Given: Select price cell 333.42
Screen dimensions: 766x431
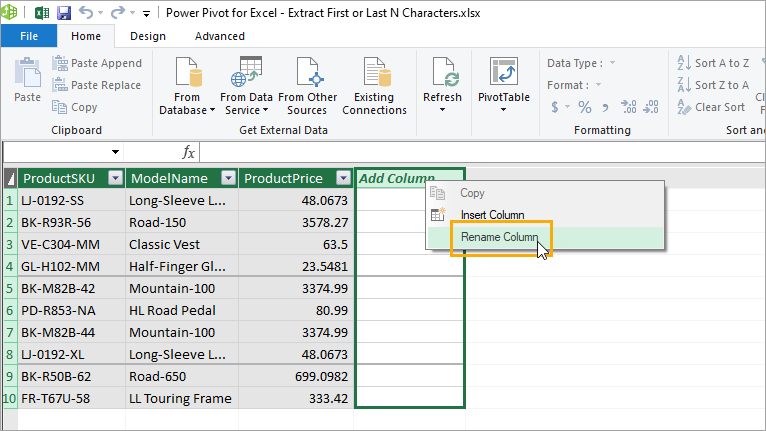Looking at the screenshot, I should [x=296, y=398].
